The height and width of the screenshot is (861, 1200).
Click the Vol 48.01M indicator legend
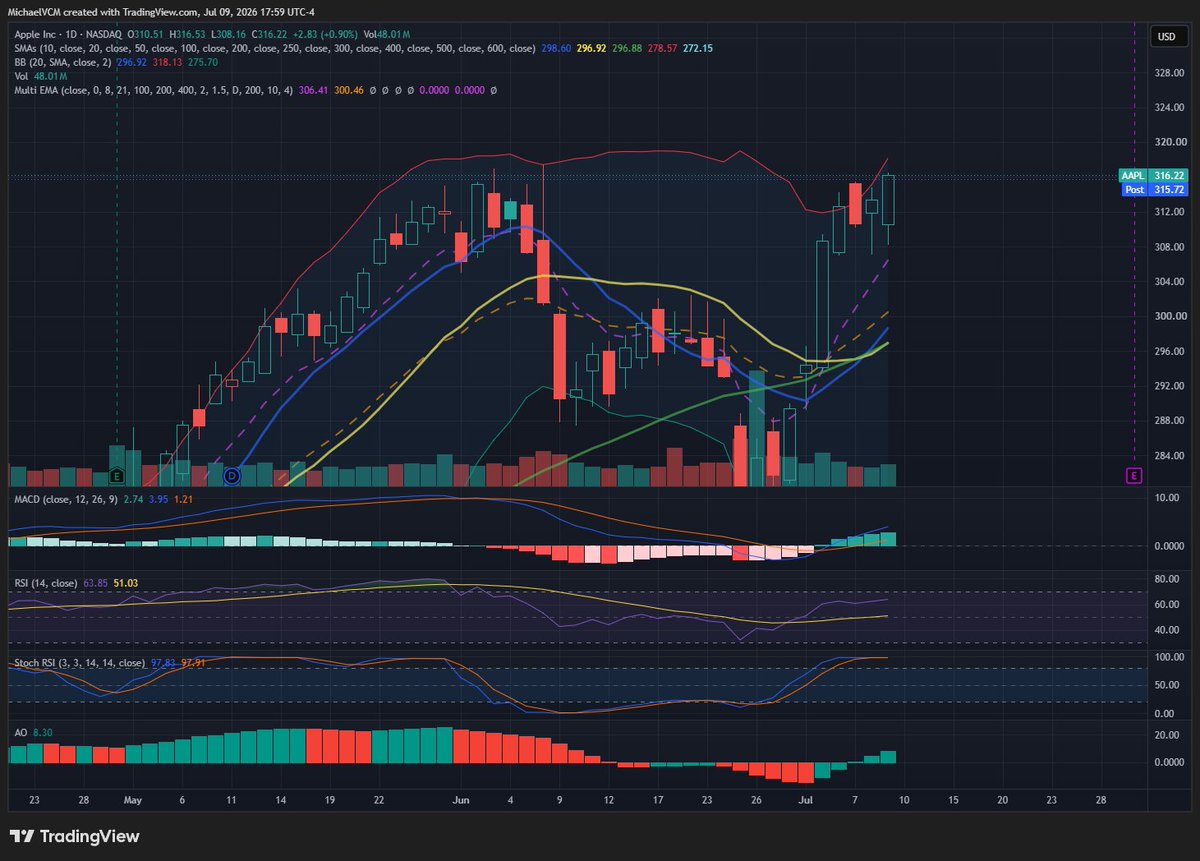[40, 76]
